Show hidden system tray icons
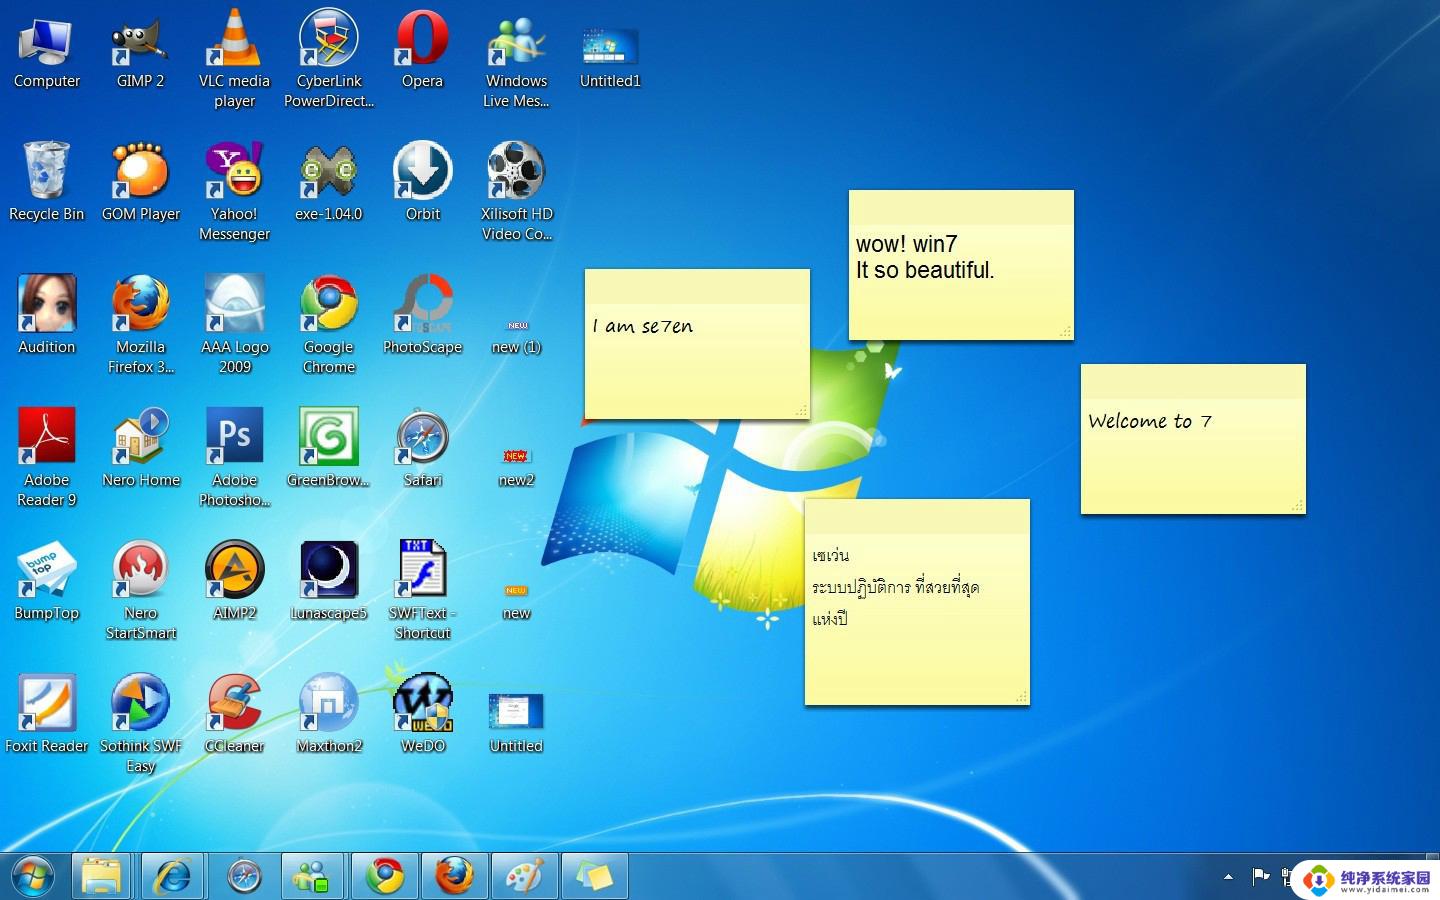The width and height of the screenshot is (1440, 900). [x=1228, y=877]
